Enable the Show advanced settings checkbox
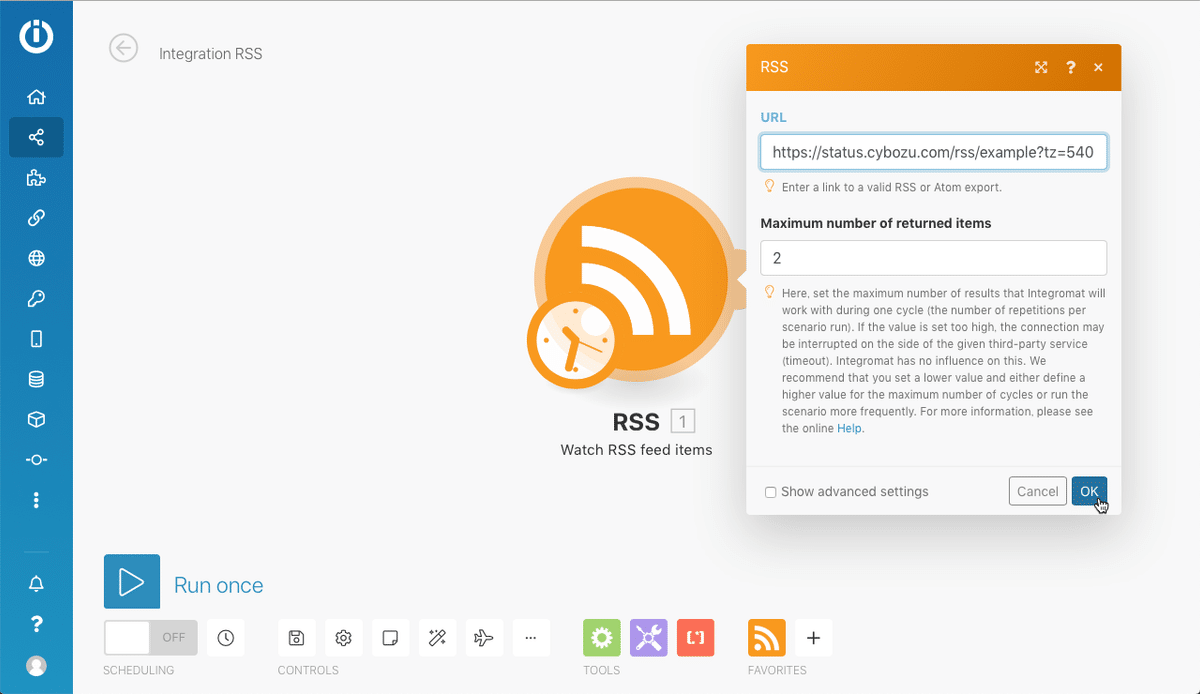 pos(770,491)
